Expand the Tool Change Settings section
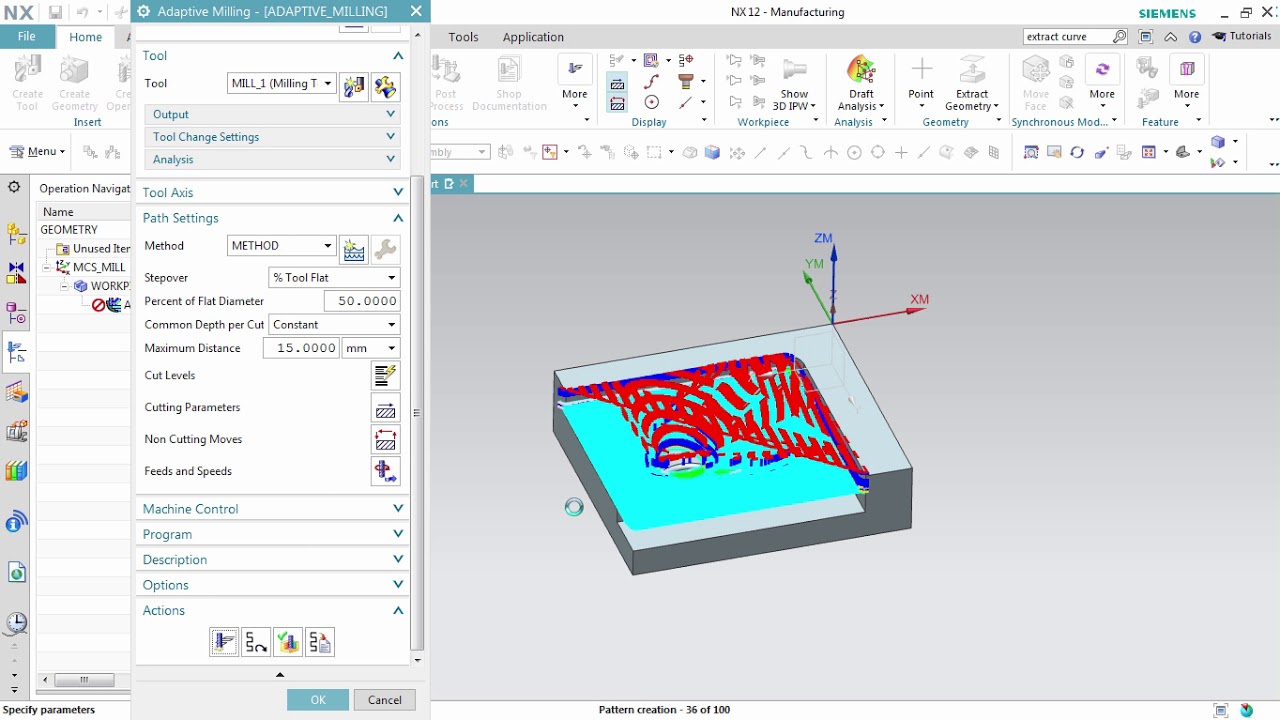 pos(274,137)
